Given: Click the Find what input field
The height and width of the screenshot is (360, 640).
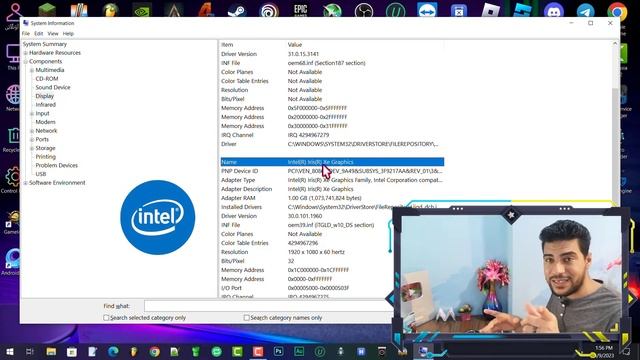Looking at the screenshot, I should pyautogui.click(x=268, y=306).
